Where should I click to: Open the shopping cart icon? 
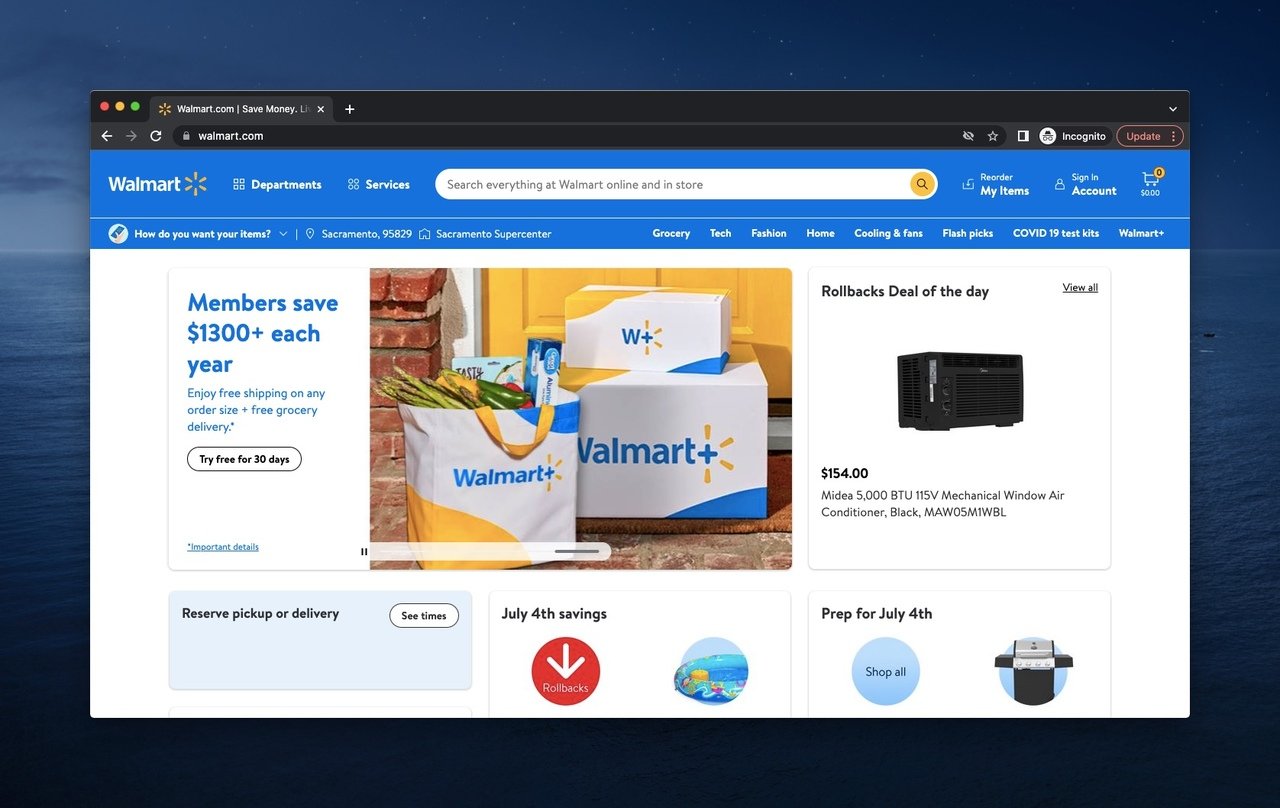[1150, 181]
